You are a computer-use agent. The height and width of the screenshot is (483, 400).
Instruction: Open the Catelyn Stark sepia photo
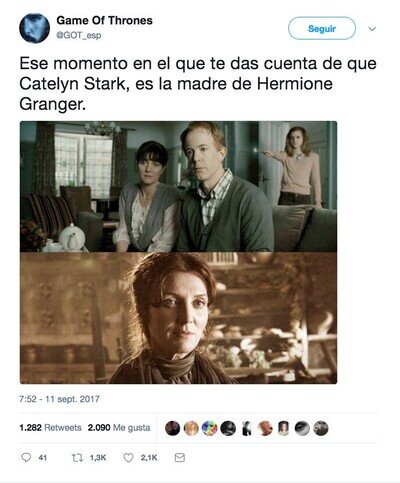tap(178, 318)
